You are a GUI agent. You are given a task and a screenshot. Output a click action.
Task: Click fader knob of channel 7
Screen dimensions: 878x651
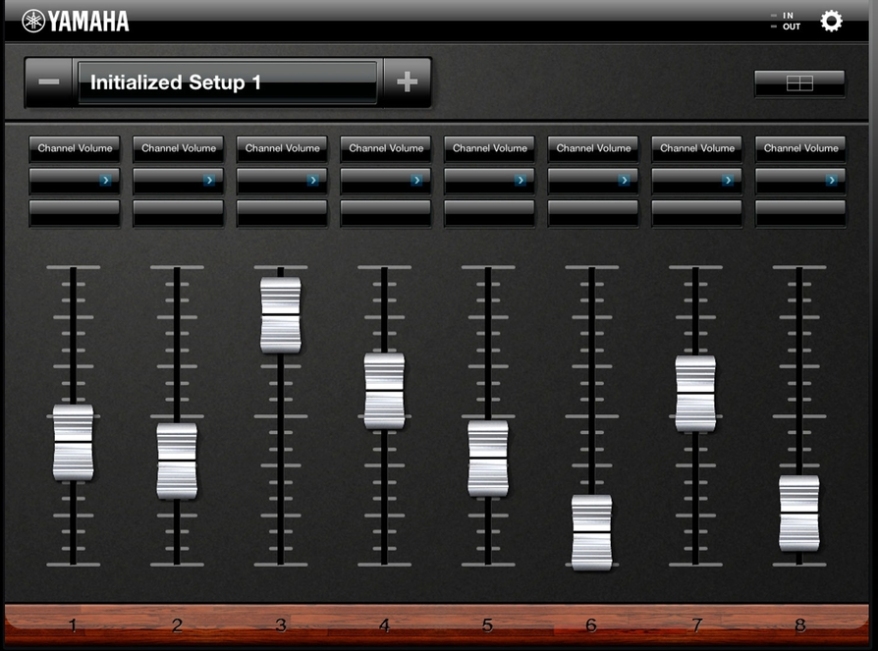coord(695,393)
